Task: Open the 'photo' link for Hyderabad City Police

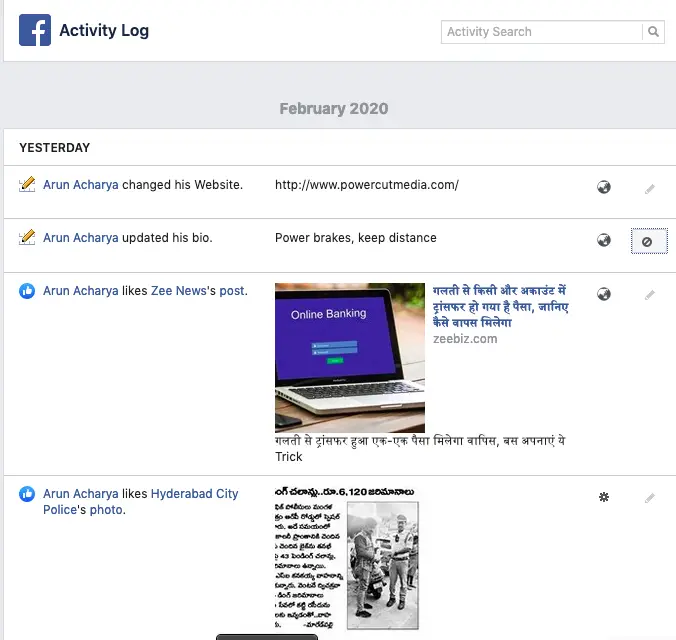Action: tap(106, 510)
